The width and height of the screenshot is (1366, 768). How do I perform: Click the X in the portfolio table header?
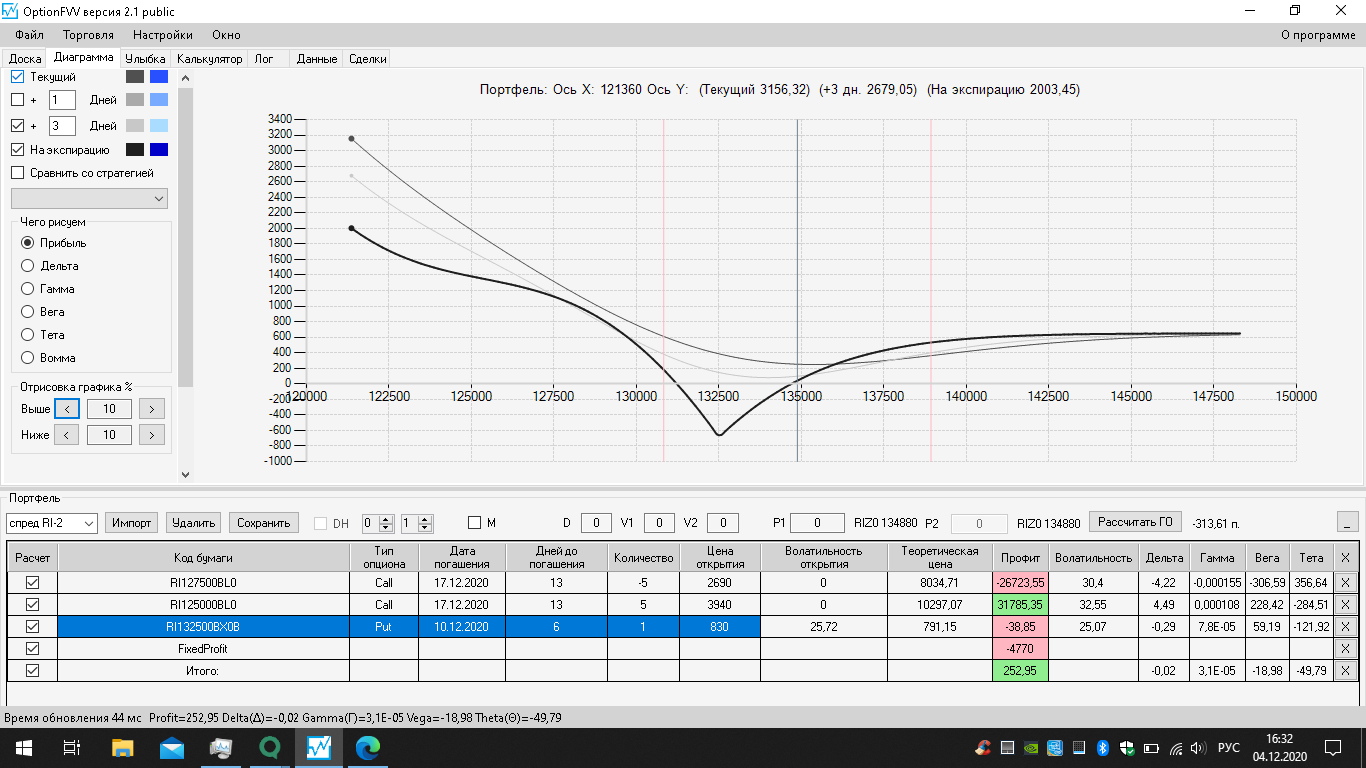pos(1345,557)
